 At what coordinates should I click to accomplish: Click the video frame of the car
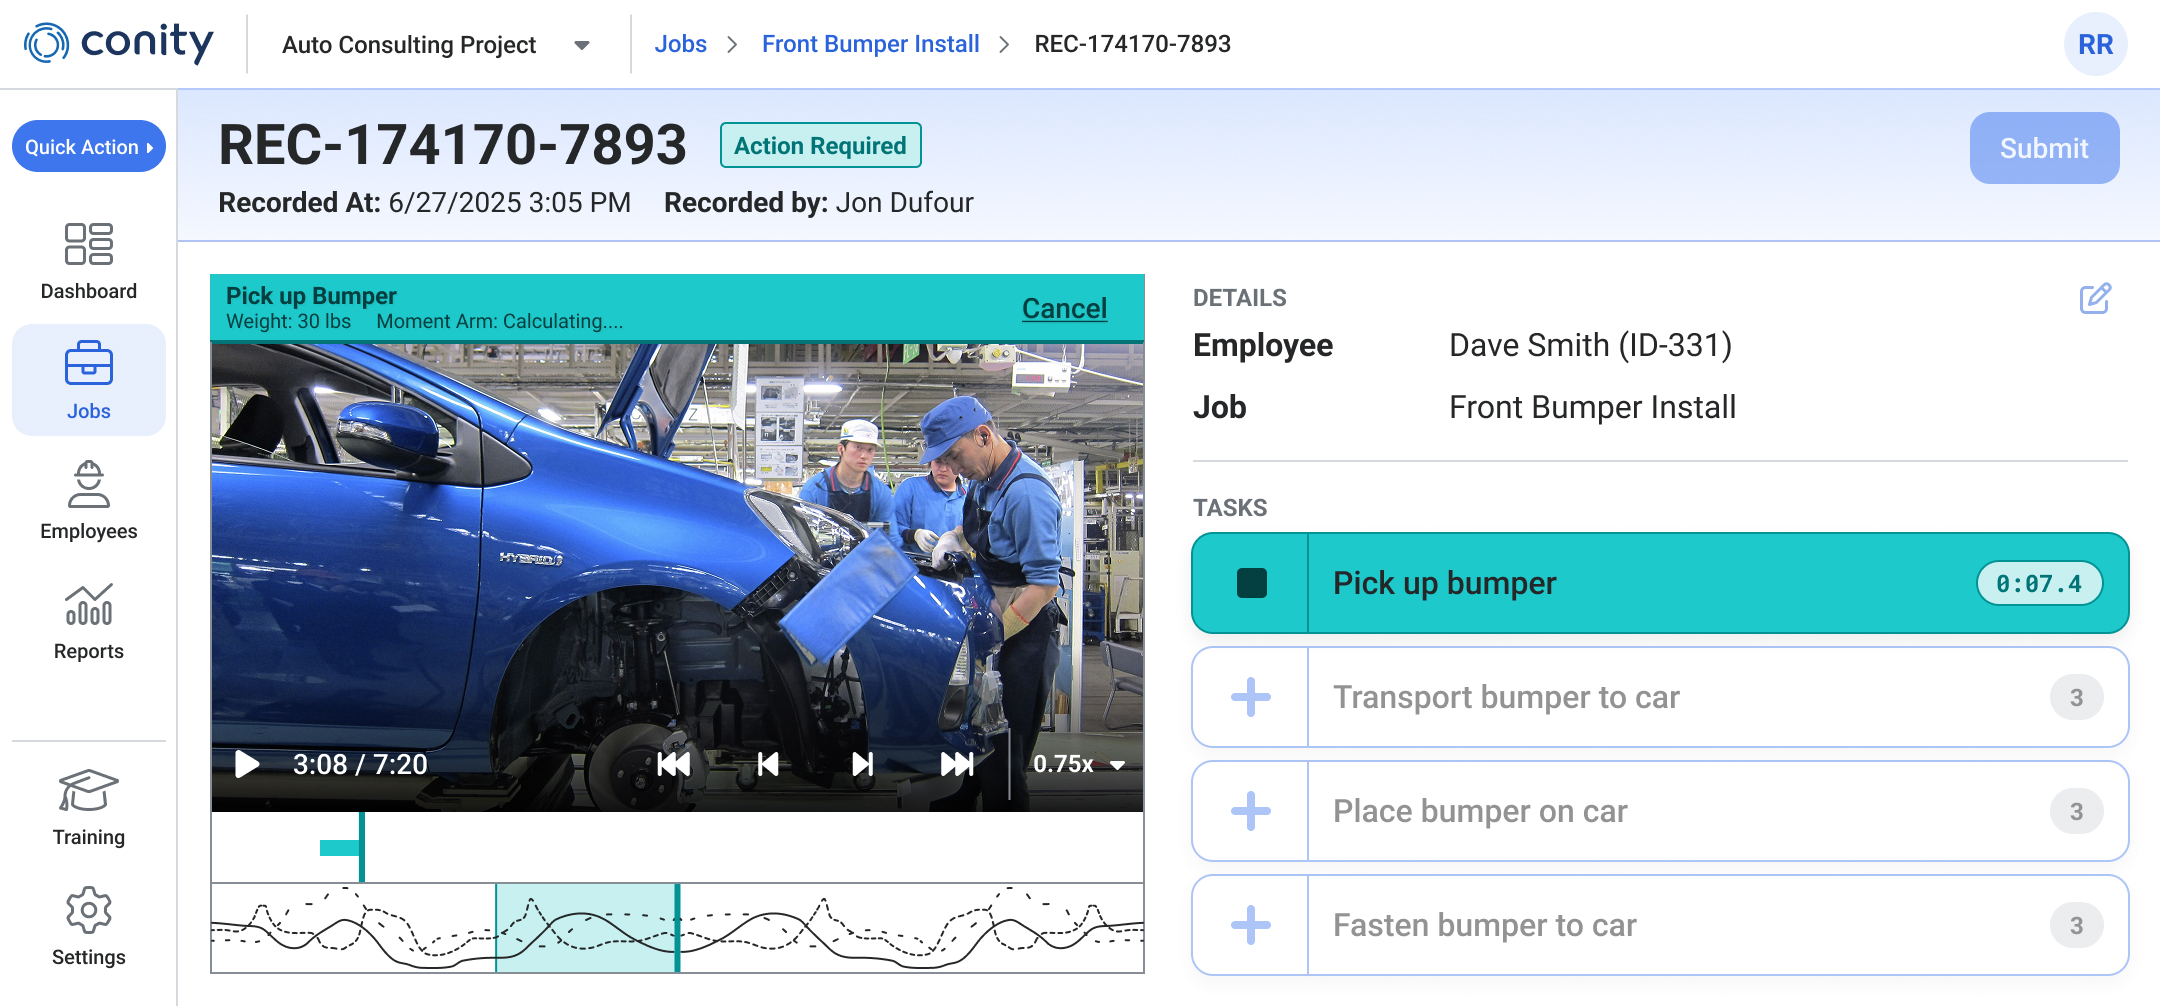click(x=677, y=576)
